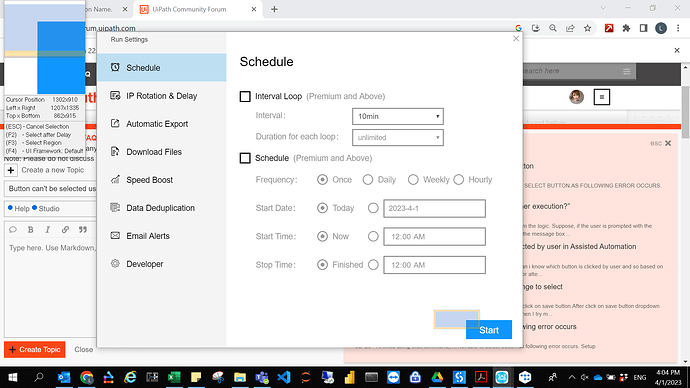This screenshot has width=690, height=388.
Task: Click the red arrow extension icon
Action: click(x=609, y=28)
